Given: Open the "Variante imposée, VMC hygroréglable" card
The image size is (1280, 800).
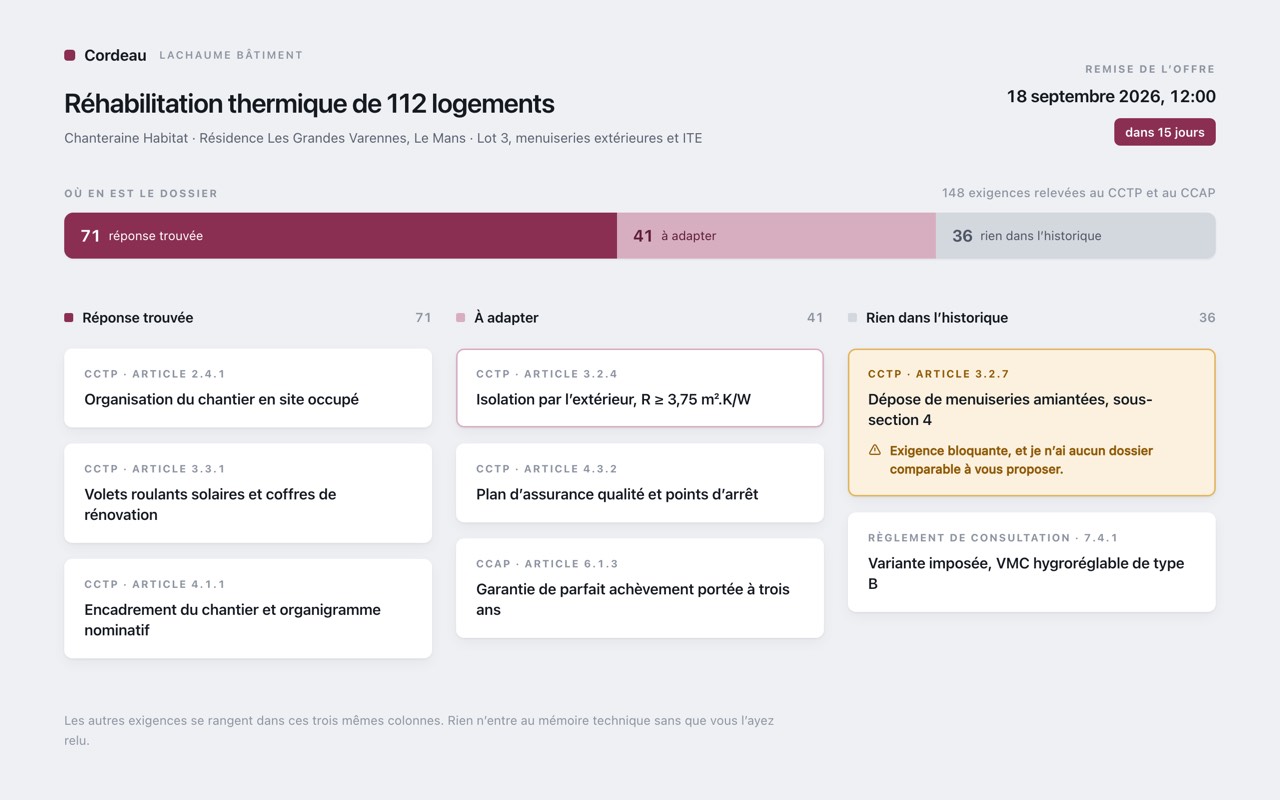Looking at the screenshot, I should pos(1032,562).
